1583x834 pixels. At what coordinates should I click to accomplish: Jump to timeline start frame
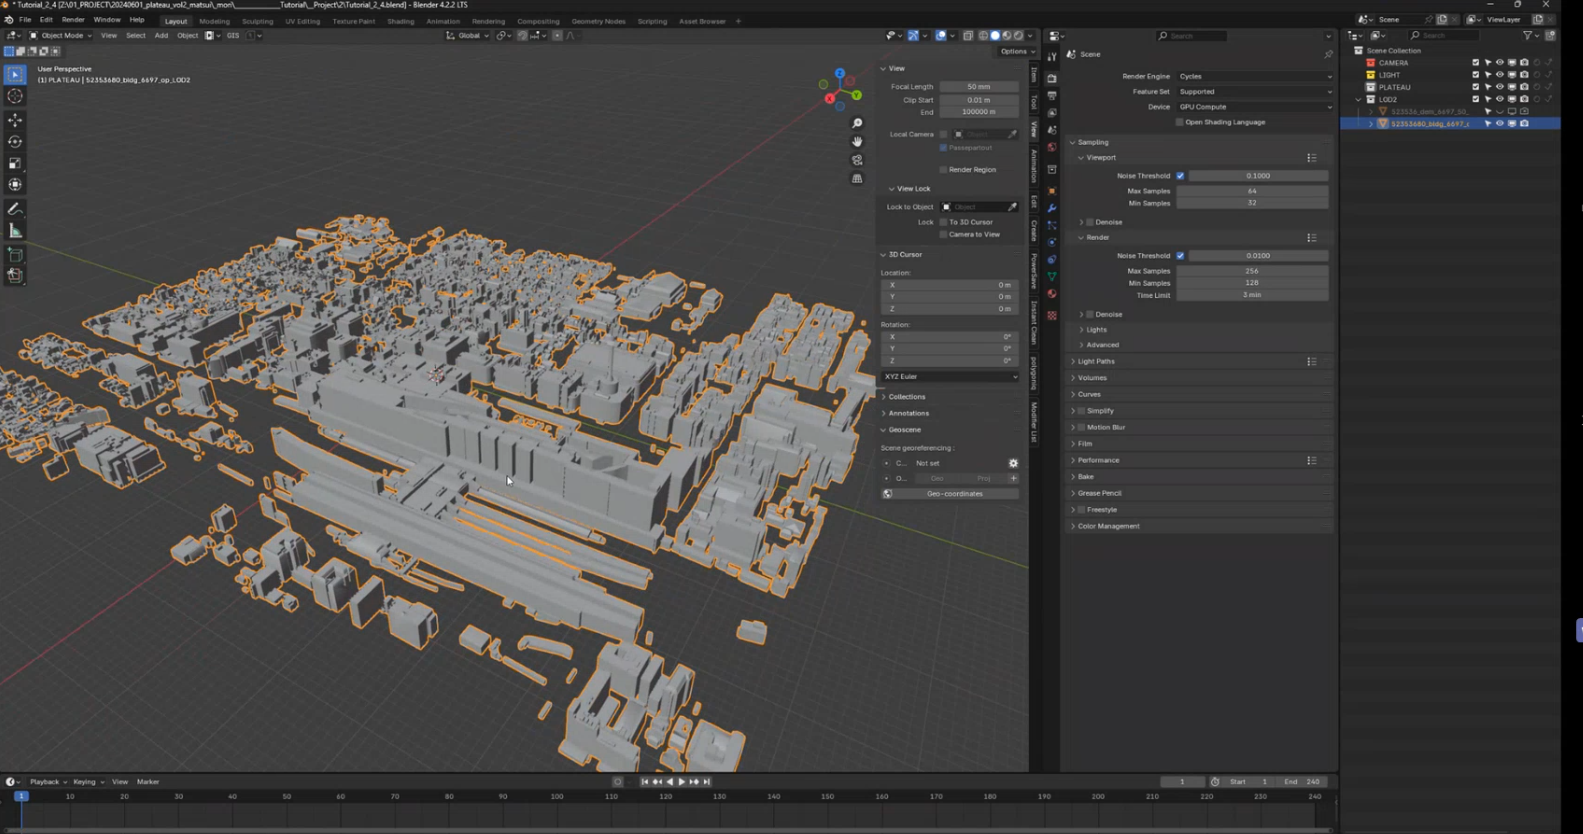click(x=645, y=782)
